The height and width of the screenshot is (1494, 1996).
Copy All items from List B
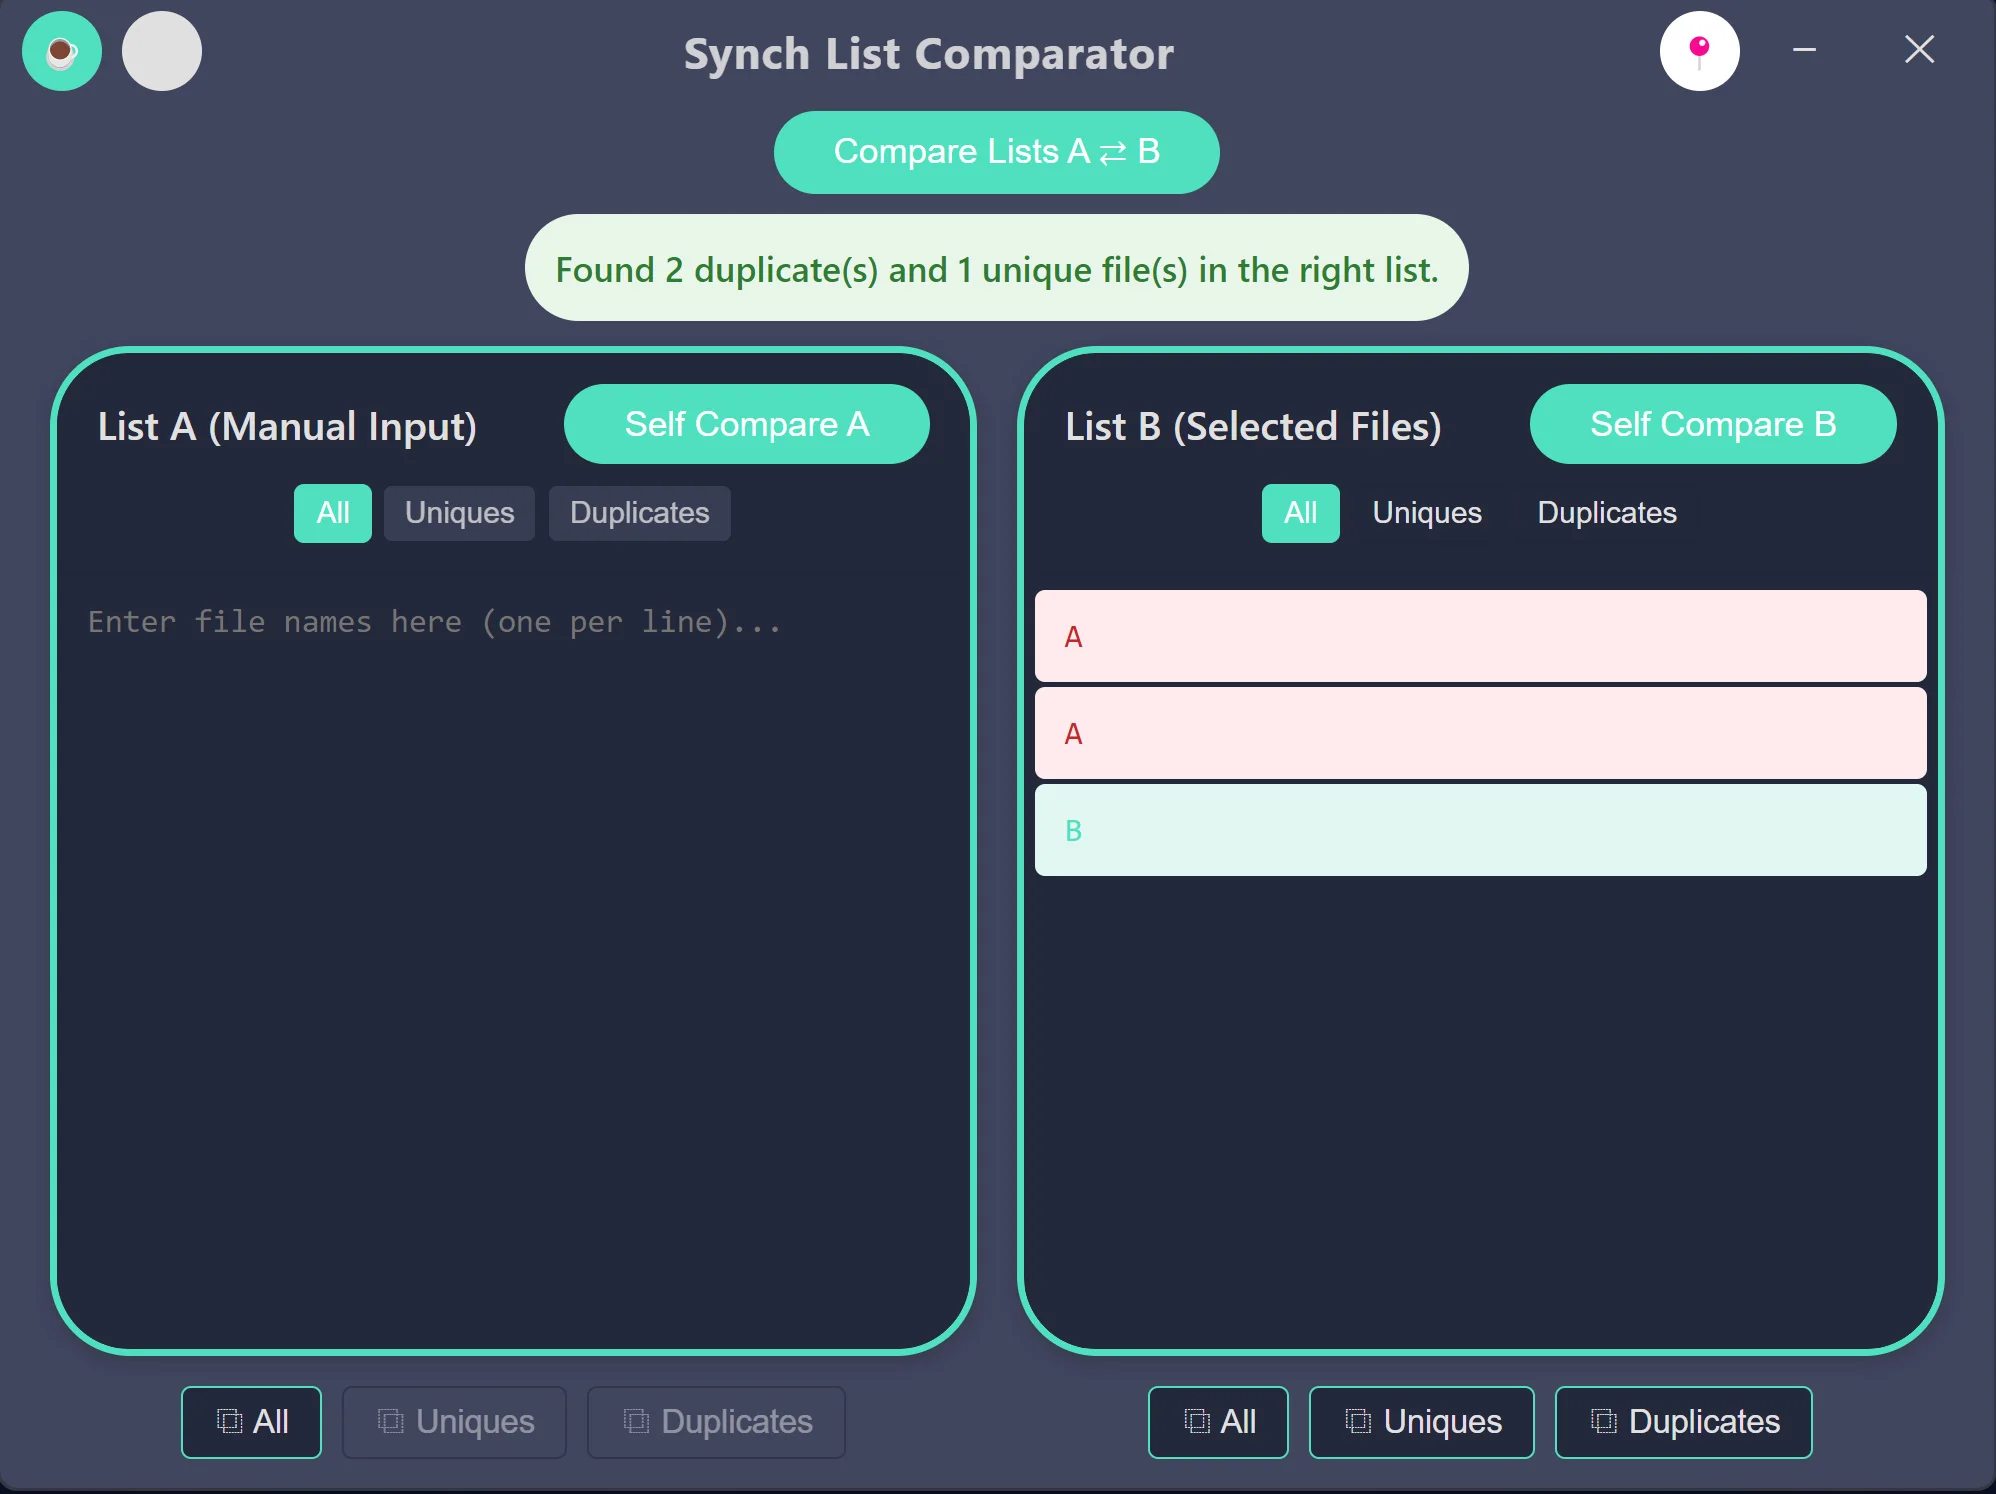(1218, 1421)
